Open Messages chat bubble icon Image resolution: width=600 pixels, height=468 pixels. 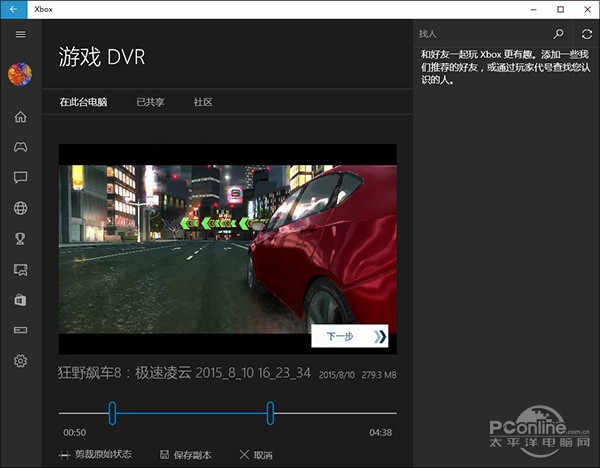click(x=20, y=177)
